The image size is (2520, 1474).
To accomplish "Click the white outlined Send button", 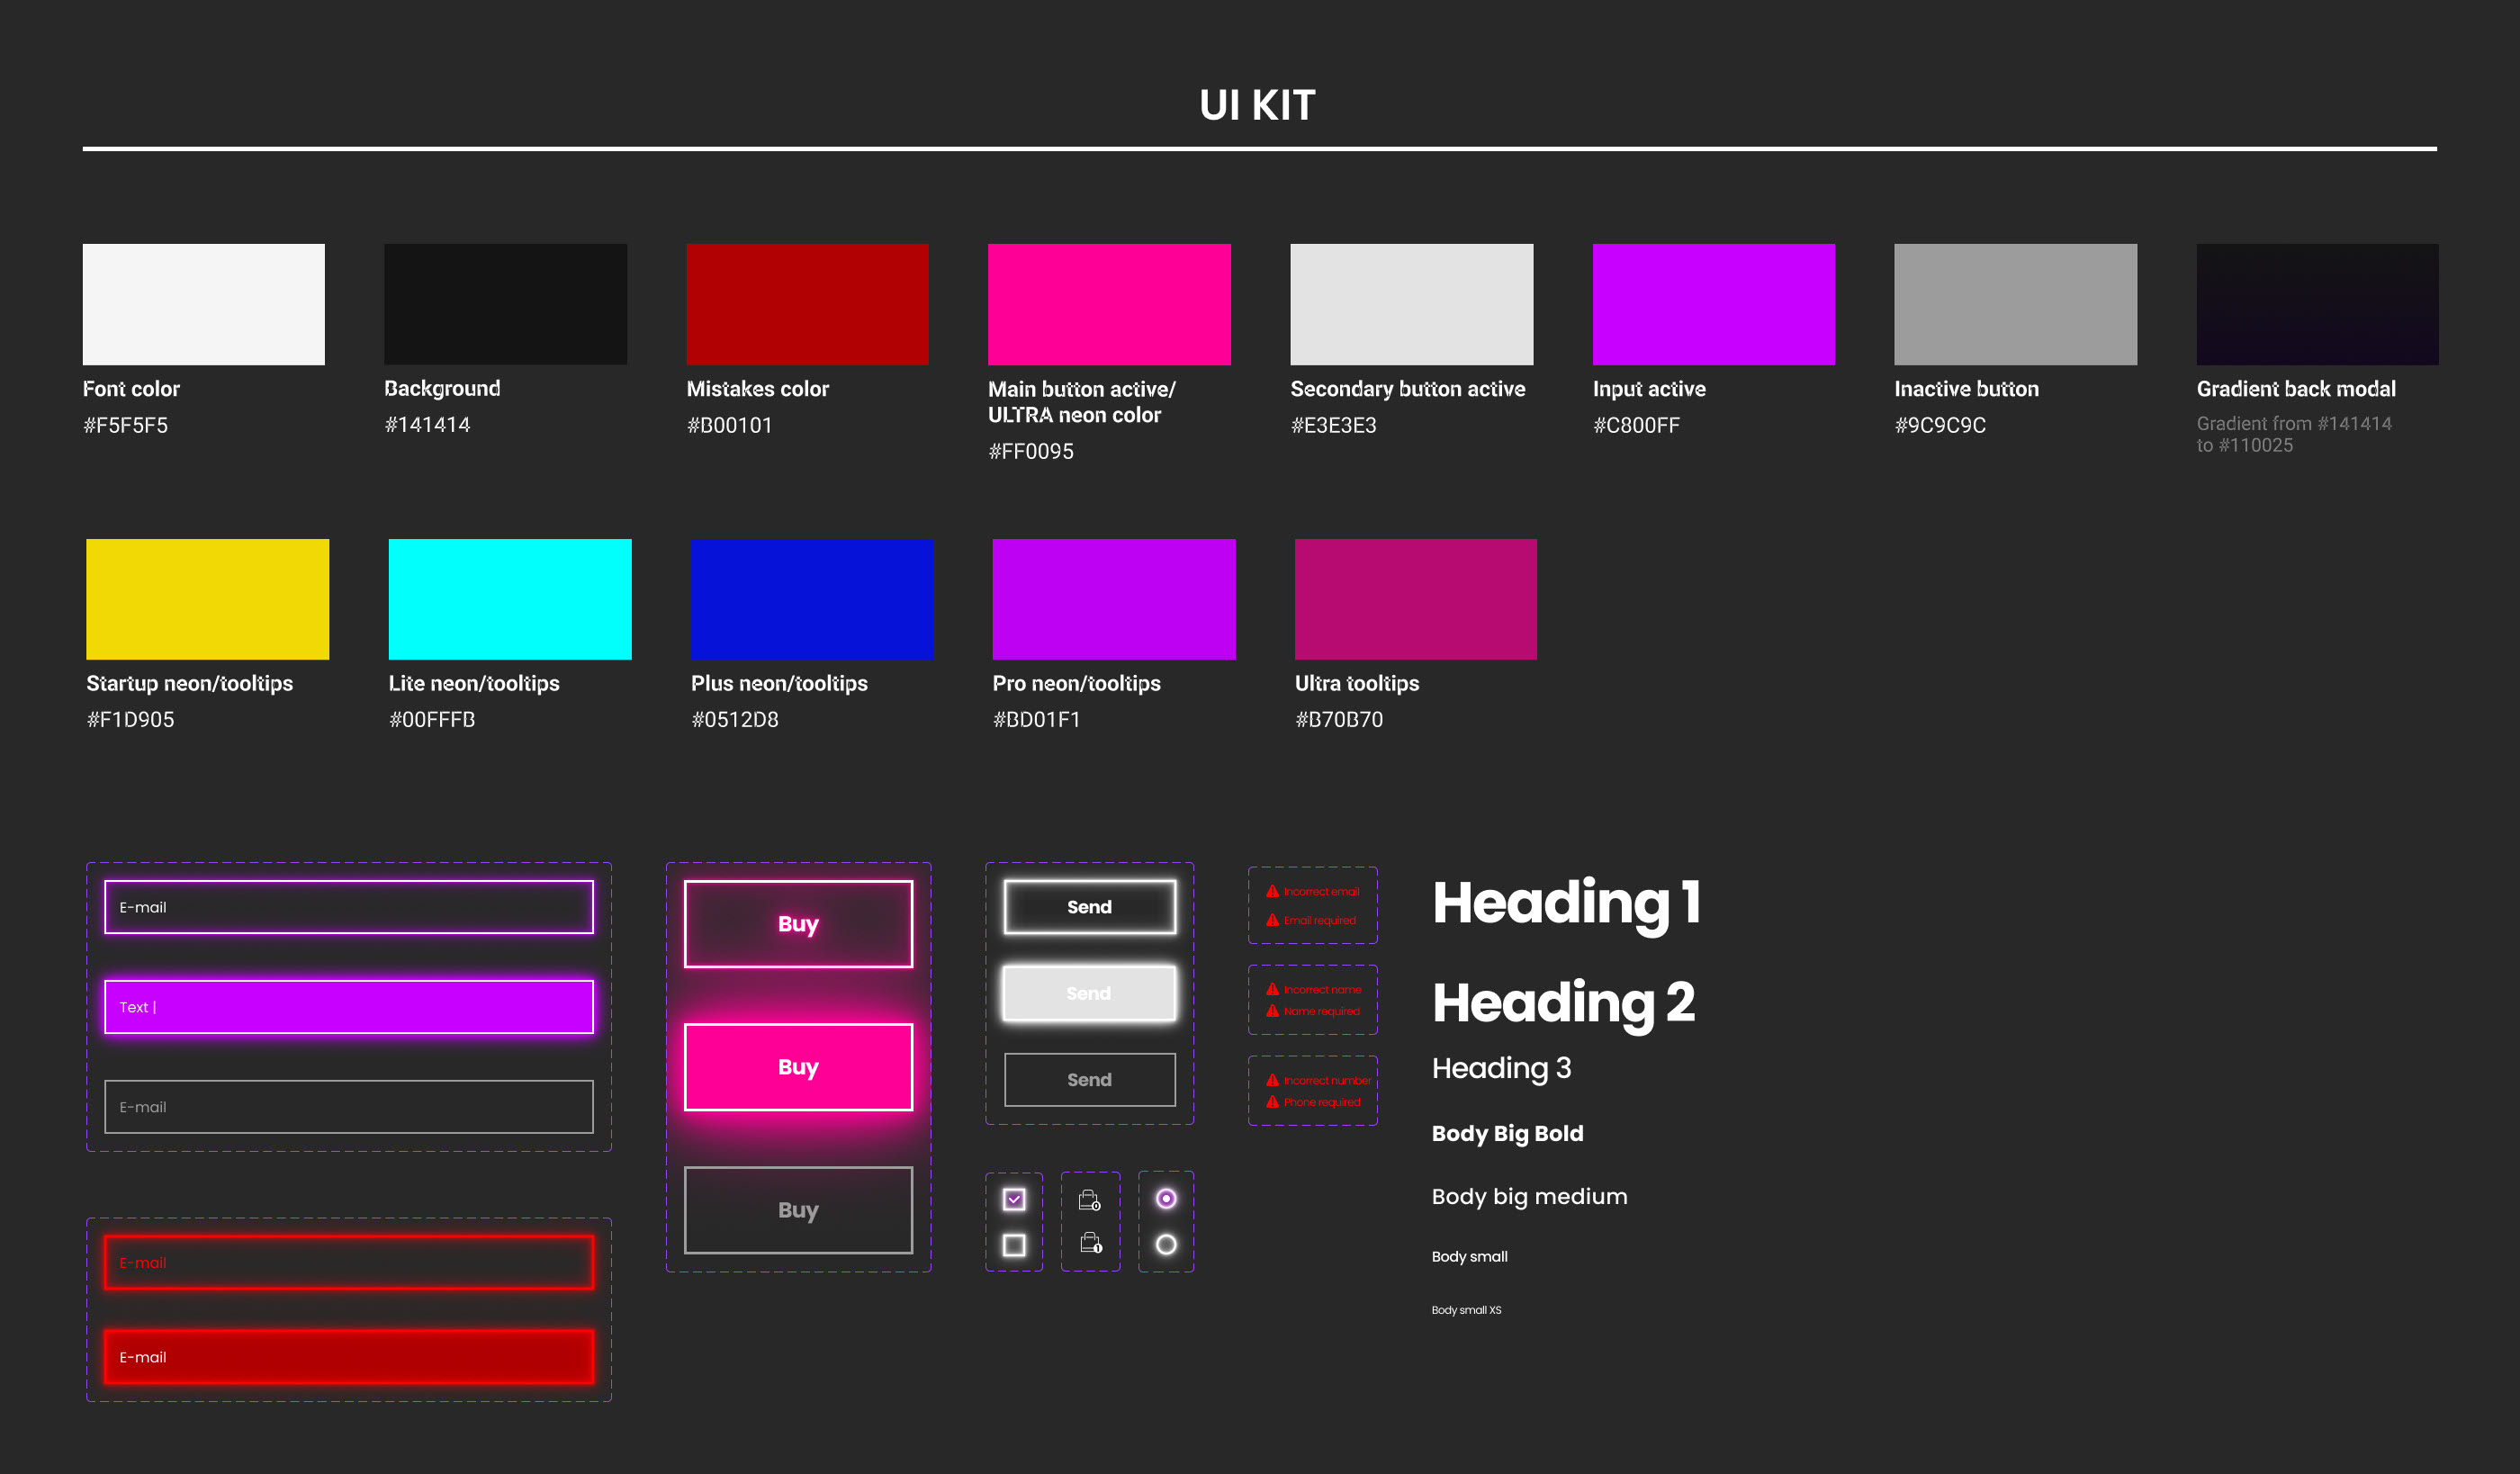I will coord(1089,907).
